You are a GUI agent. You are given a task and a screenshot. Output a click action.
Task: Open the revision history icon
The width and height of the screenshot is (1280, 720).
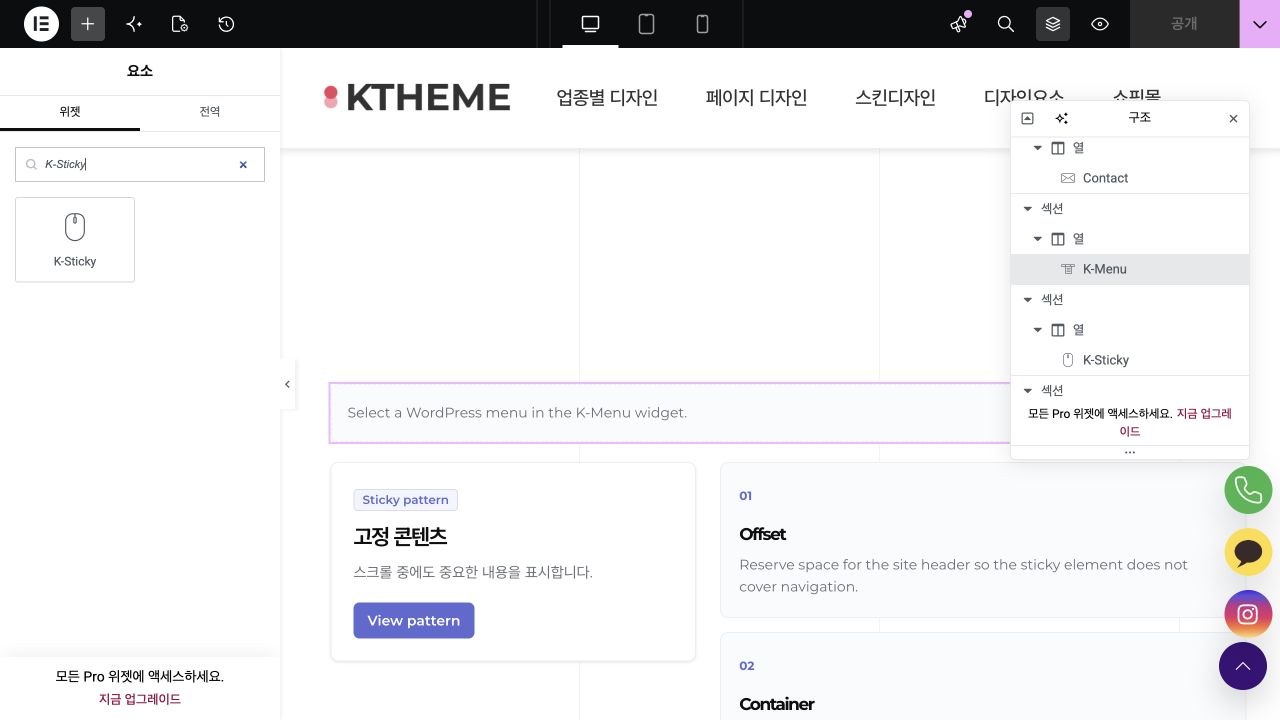point(226,24)
